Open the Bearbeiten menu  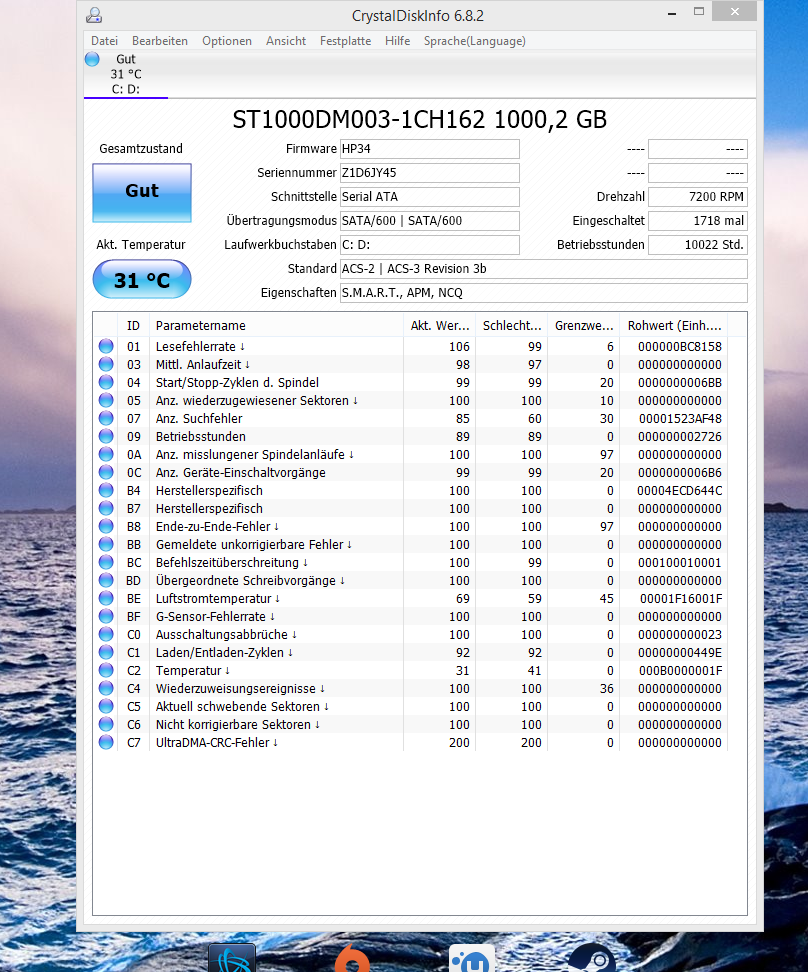(x=159, y=41)
